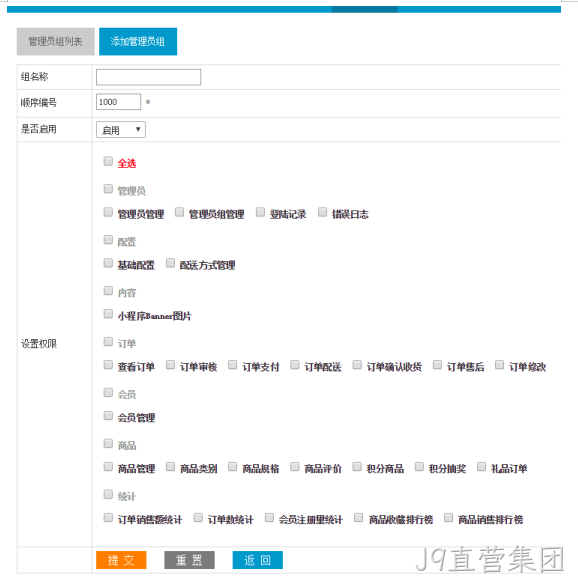Enable 配送方式管理 permission

(170, 263)
